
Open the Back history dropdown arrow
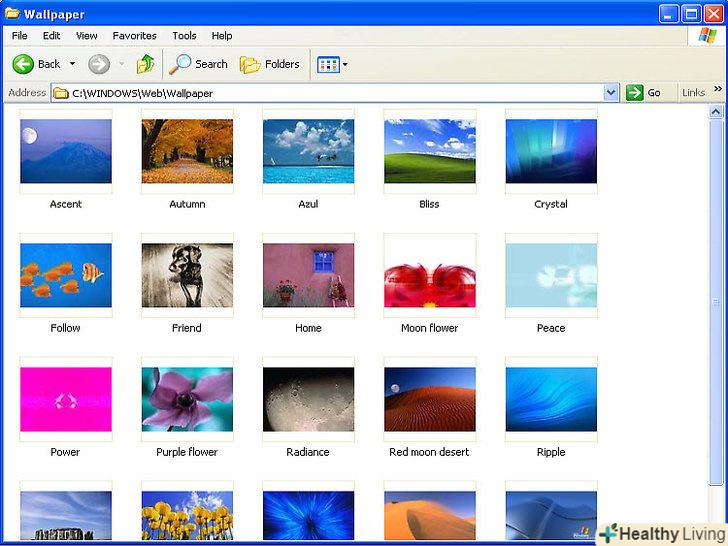tap(72, 64)
